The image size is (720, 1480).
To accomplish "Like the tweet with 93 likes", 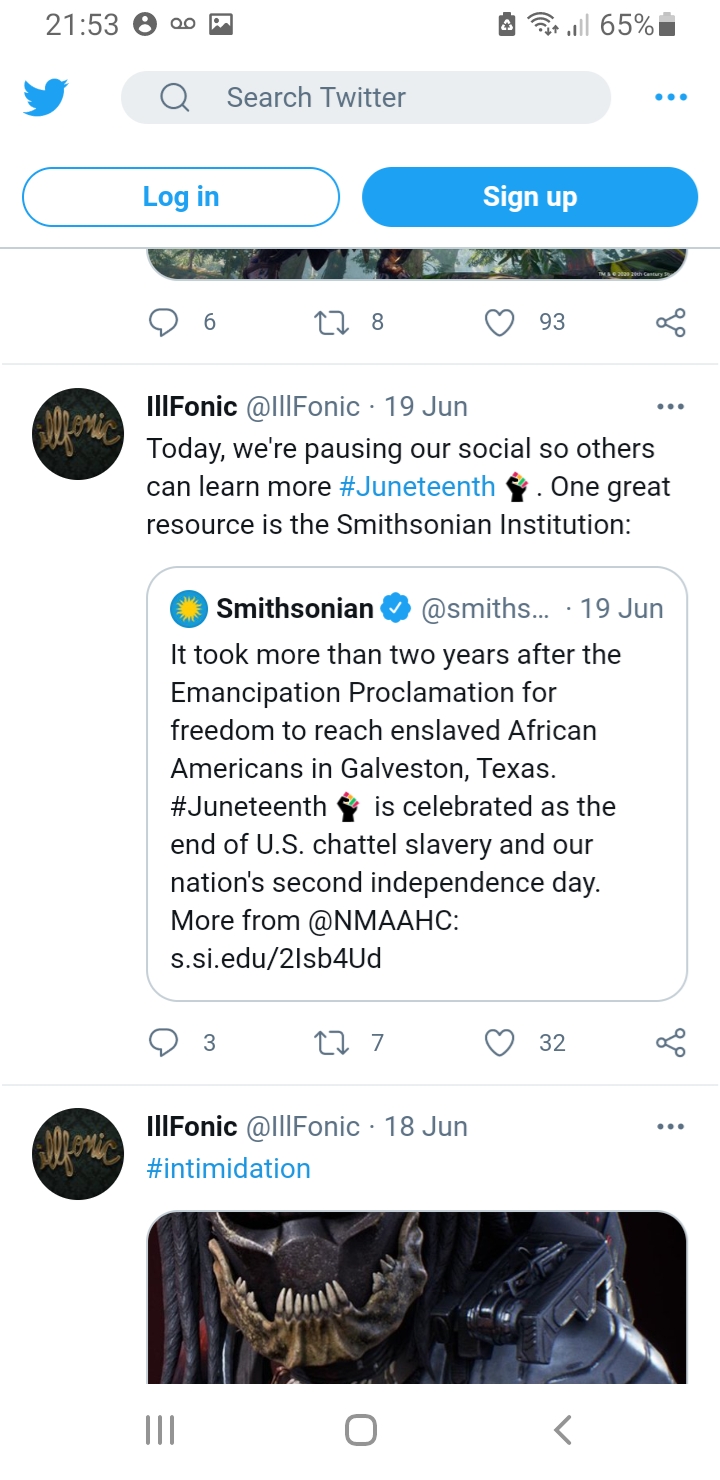I will click(x=498, y=322).
